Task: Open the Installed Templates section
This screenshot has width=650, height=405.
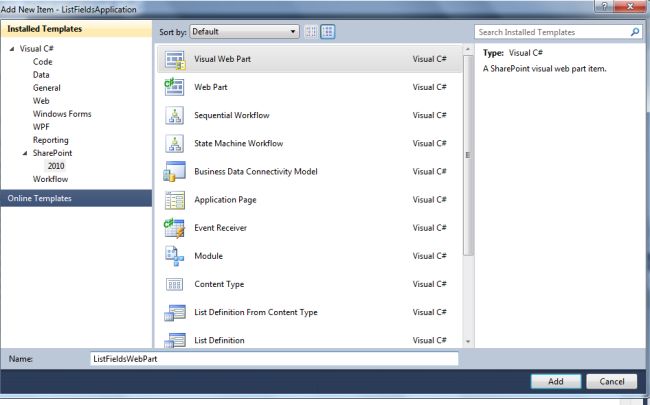Action: [76, 29]
